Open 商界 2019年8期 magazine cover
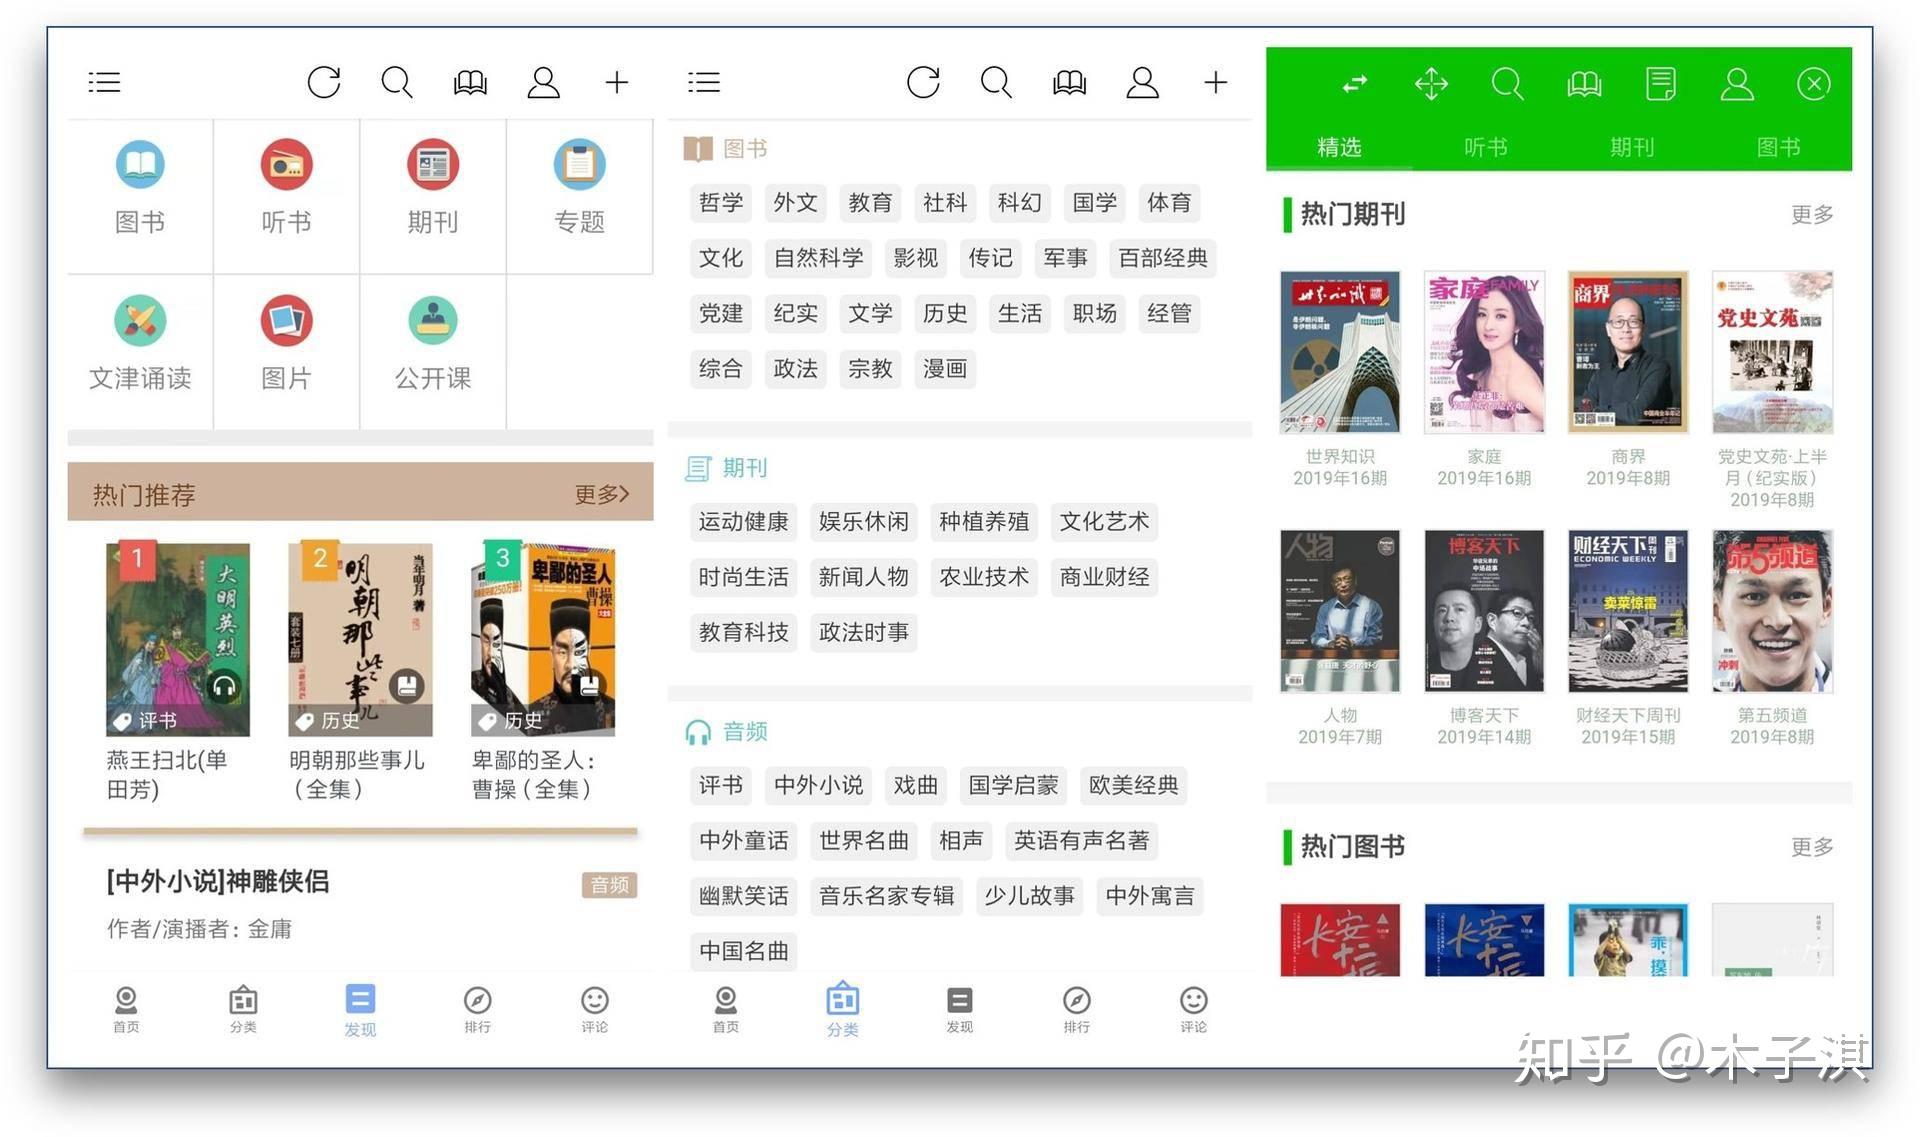The width and height of the screenshot is (1920, 1137). 1627,352
